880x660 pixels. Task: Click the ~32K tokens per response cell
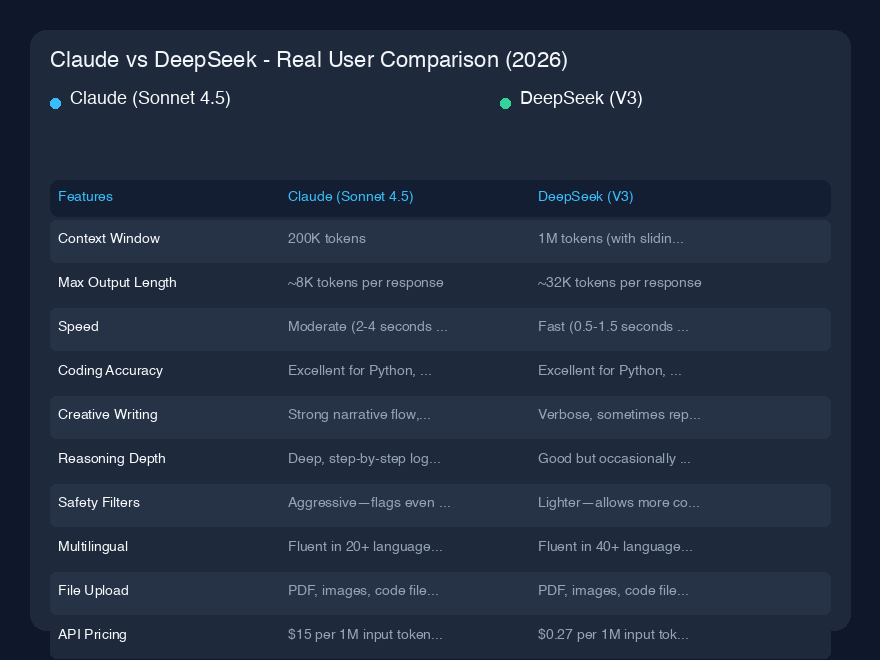pyautogui.click(x=620, y=282)
